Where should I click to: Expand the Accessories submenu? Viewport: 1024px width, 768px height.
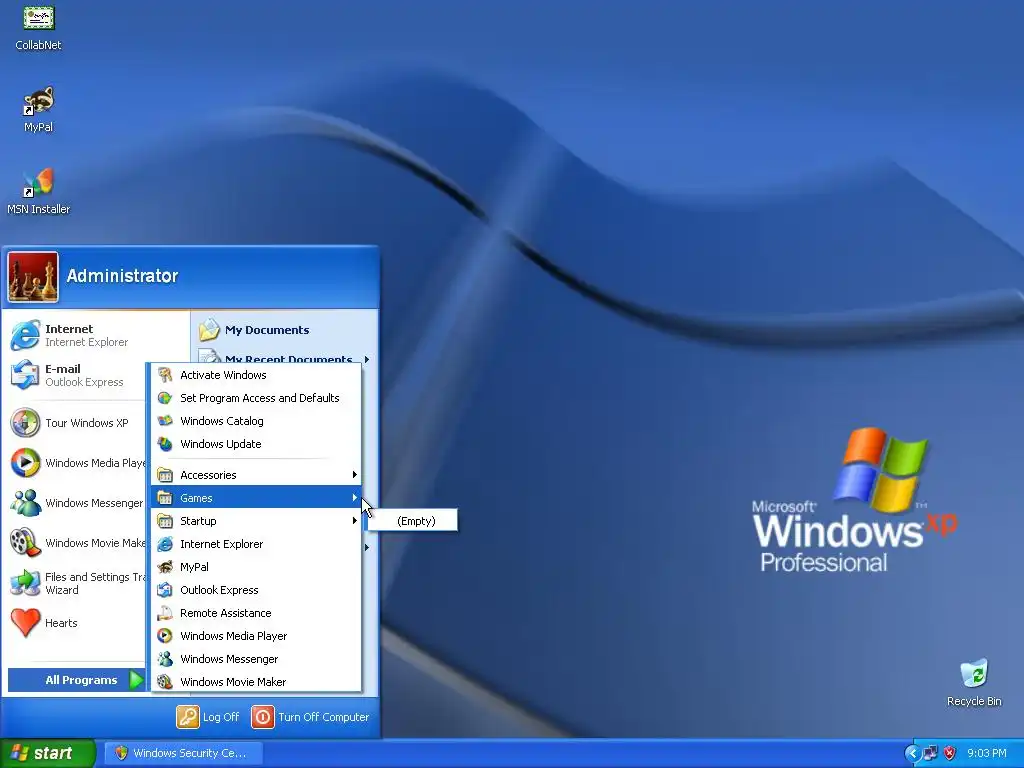tap(256, 475)
